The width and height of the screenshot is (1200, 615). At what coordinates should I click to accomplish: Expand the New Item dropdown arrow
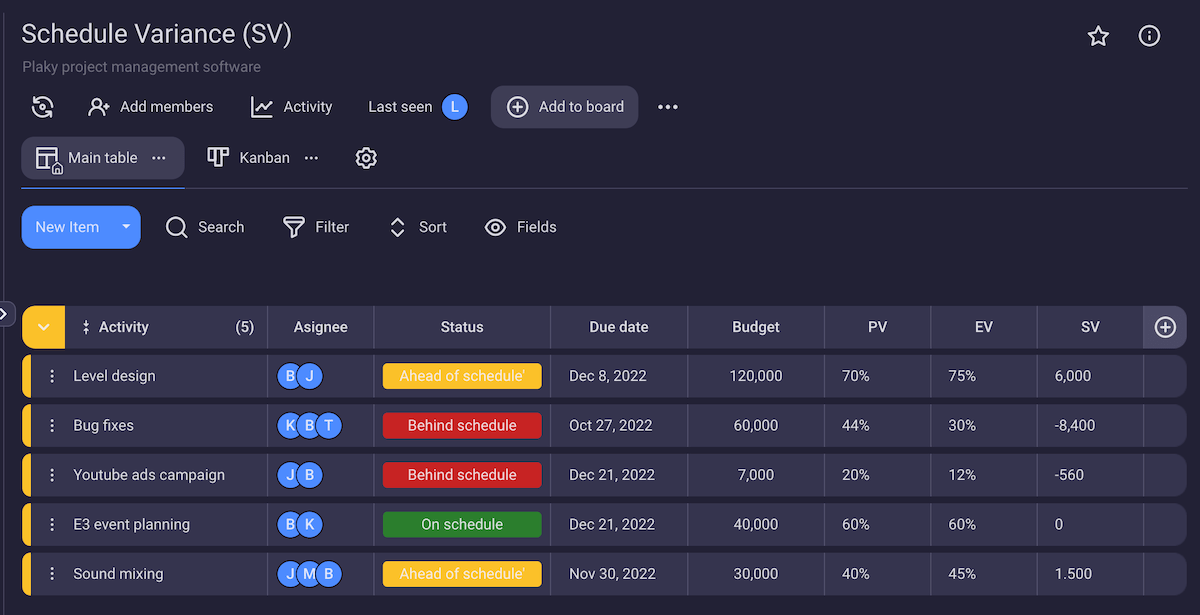pos(126,227)
